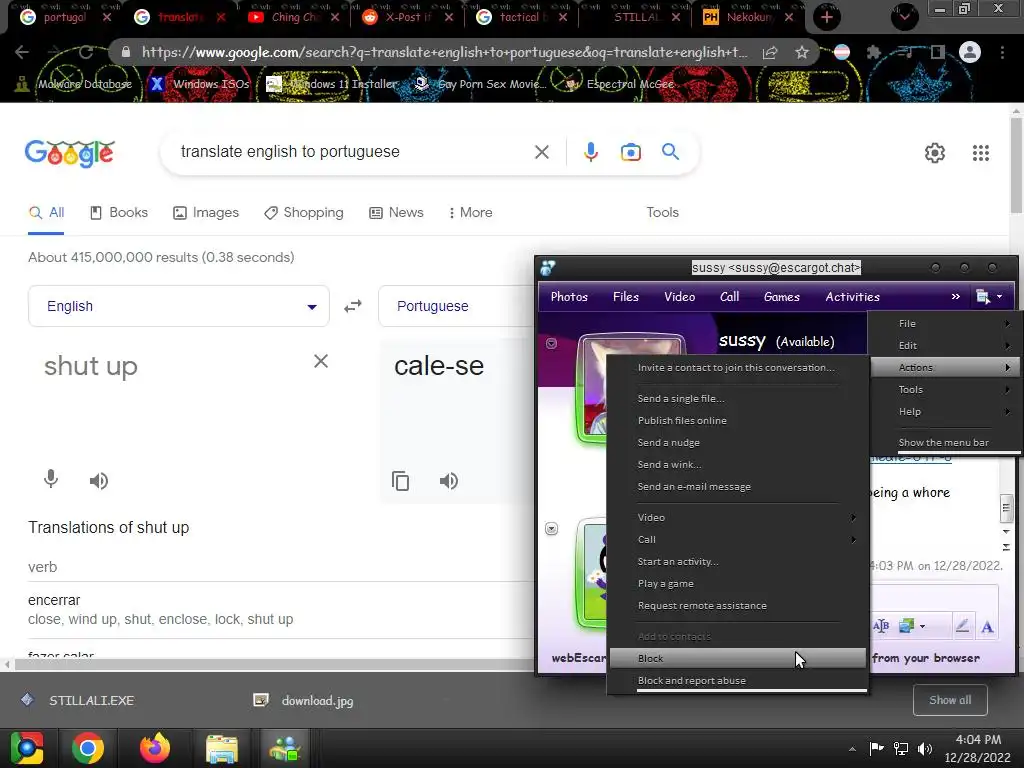
Task: Click the blue search magnifier icon
Action: (670, 152)
